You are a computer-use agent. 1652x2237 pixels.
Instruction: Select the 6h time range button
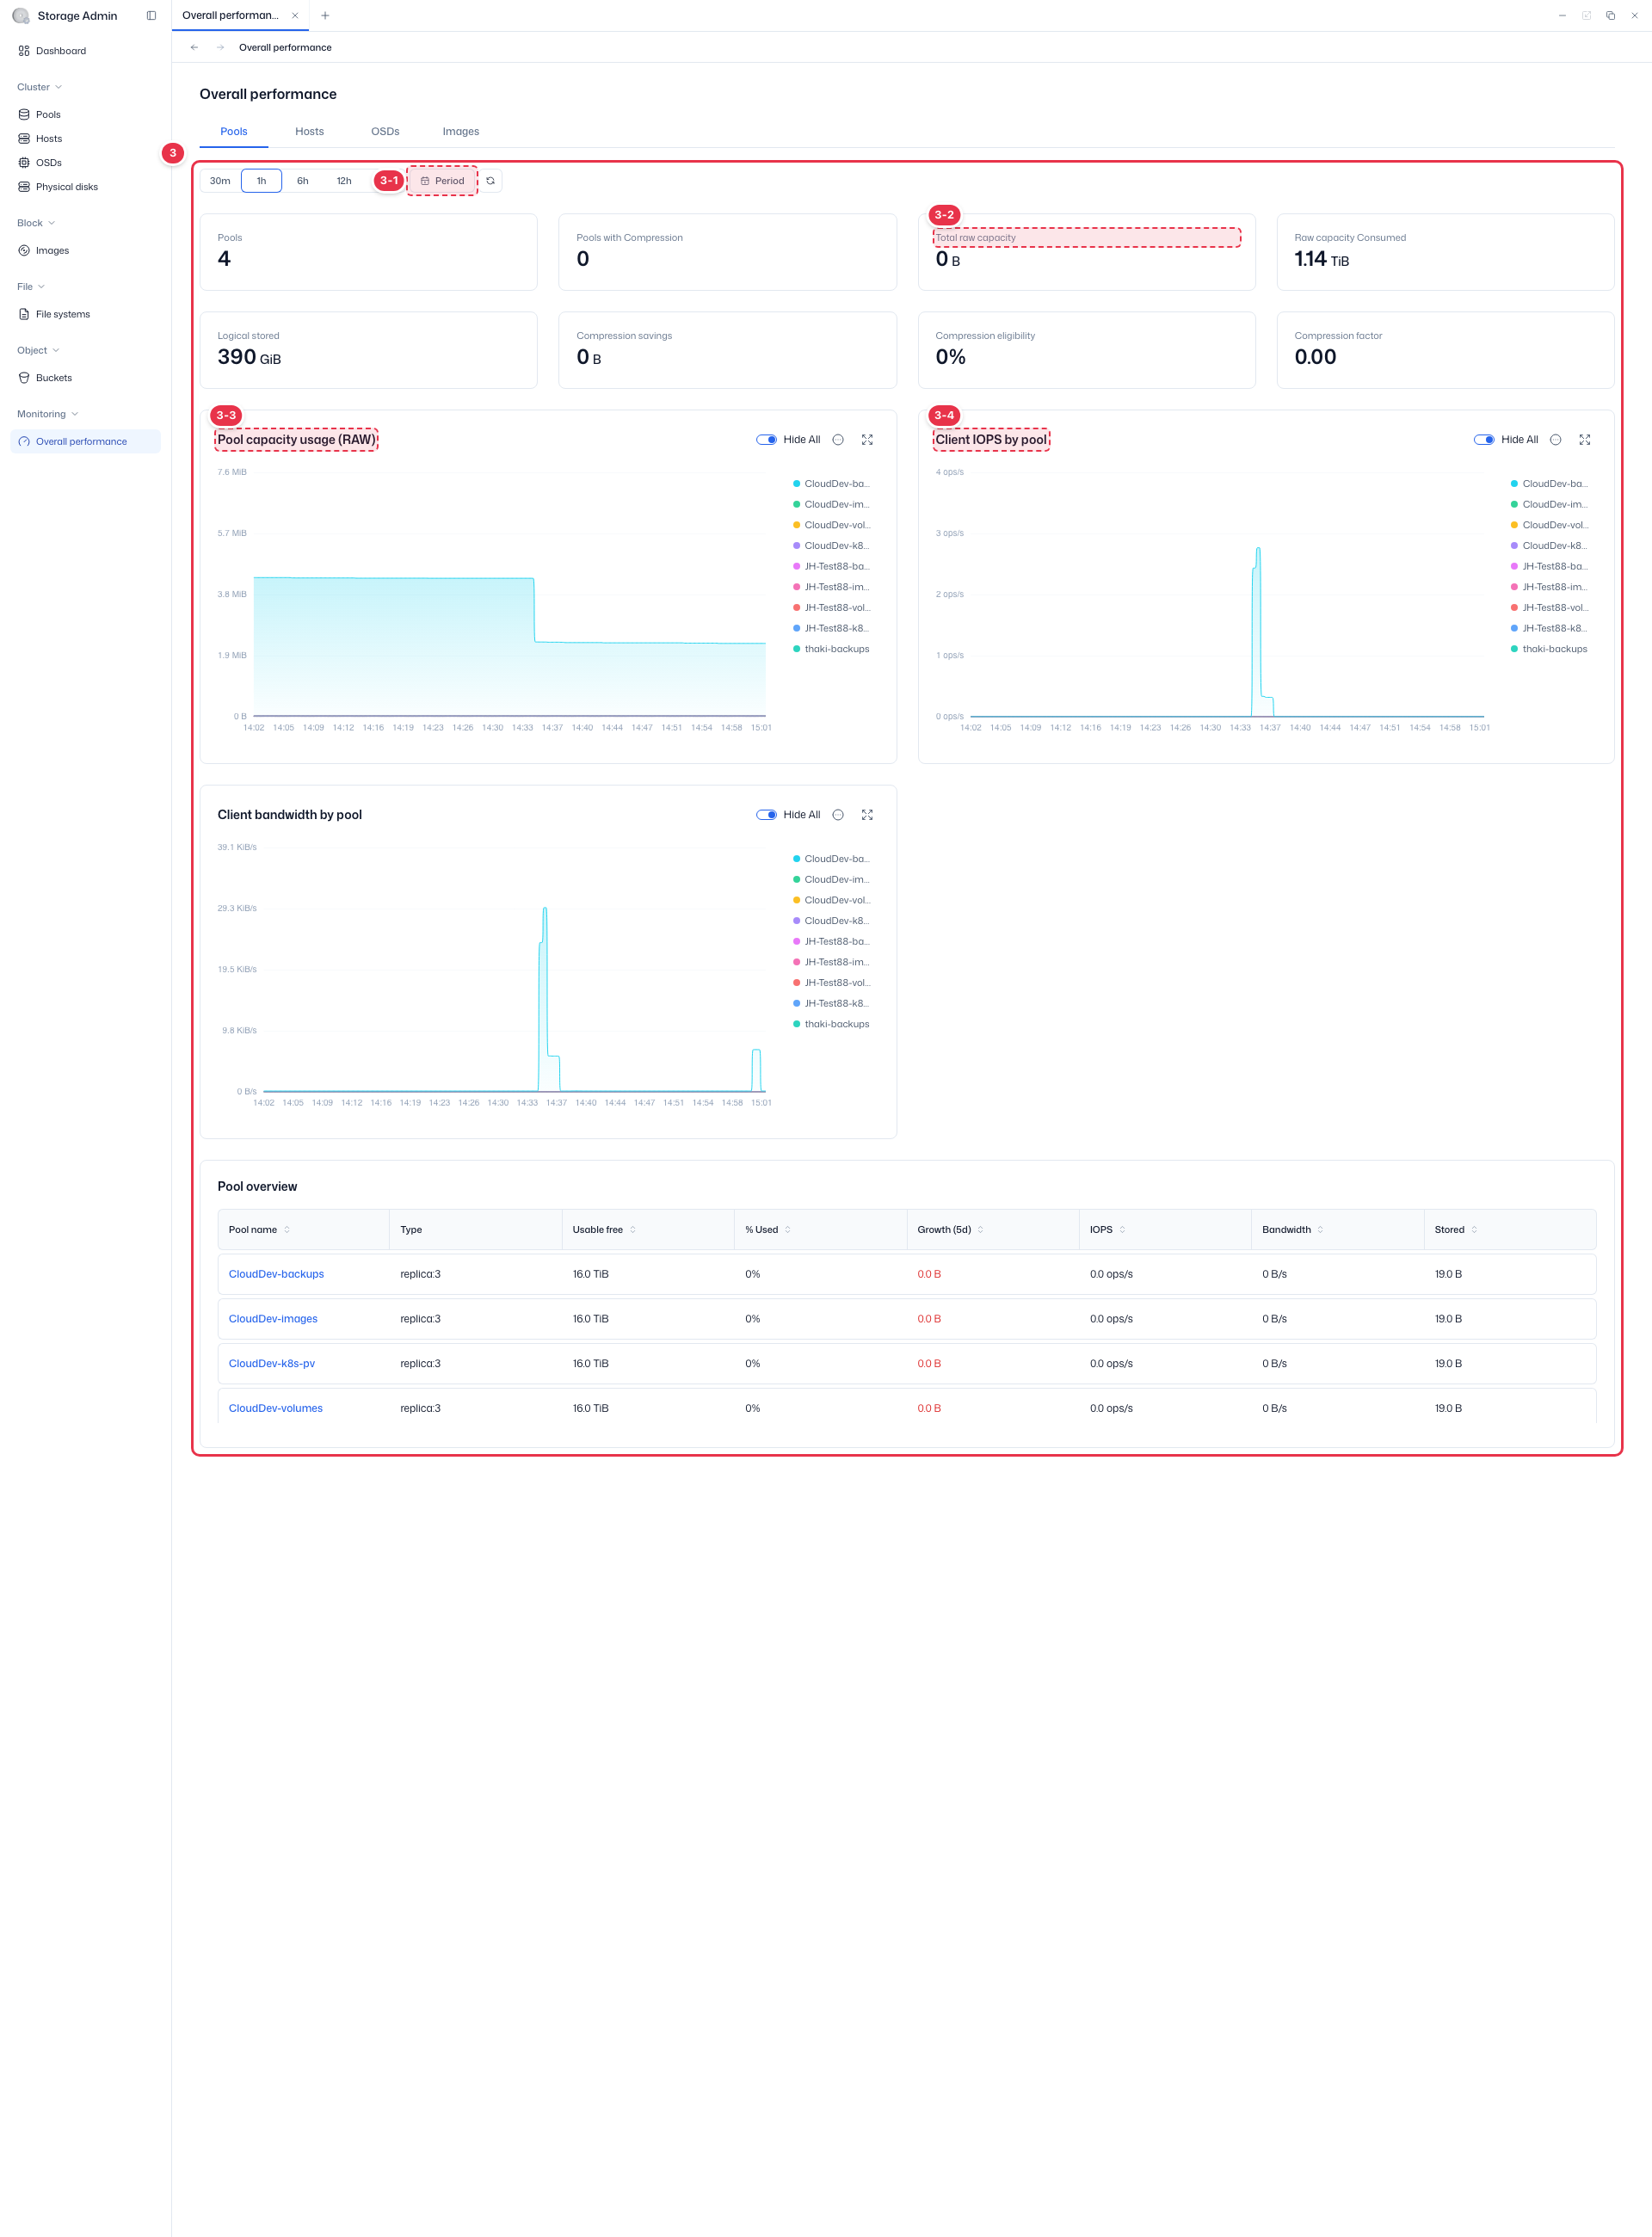click(x=302, y=181)
